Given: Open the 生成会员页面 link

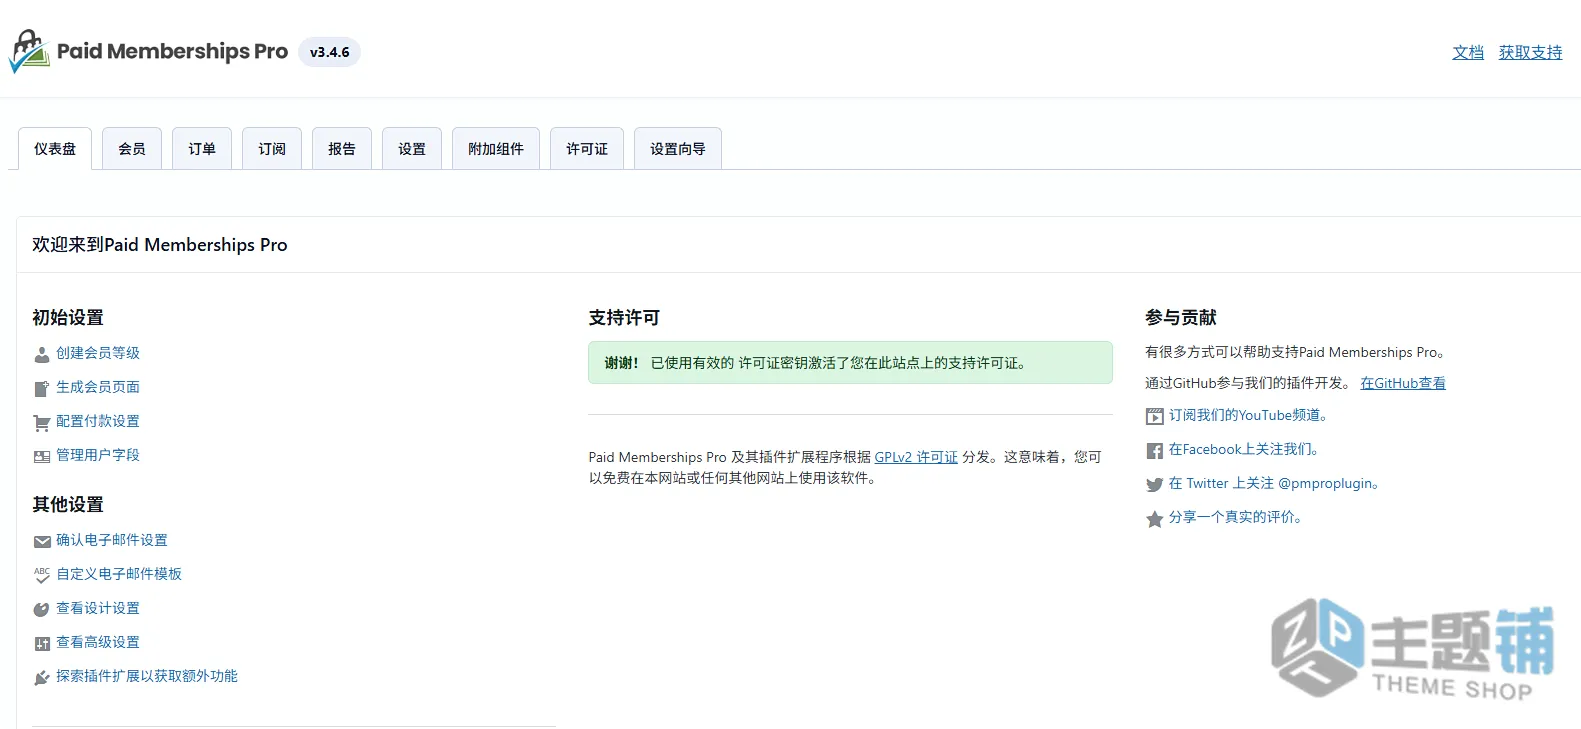Looking at the screenshot, I should click(x=98, y=387).
